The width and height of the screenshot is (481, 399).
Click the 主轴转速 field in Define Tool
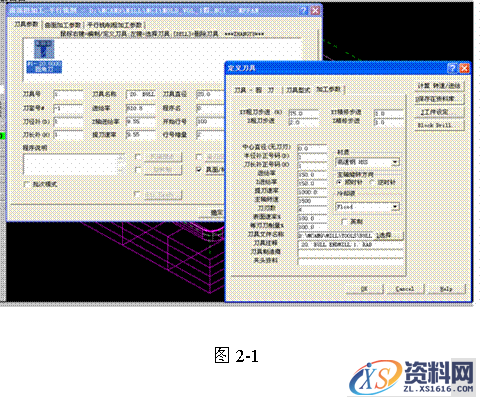[312, 201]
